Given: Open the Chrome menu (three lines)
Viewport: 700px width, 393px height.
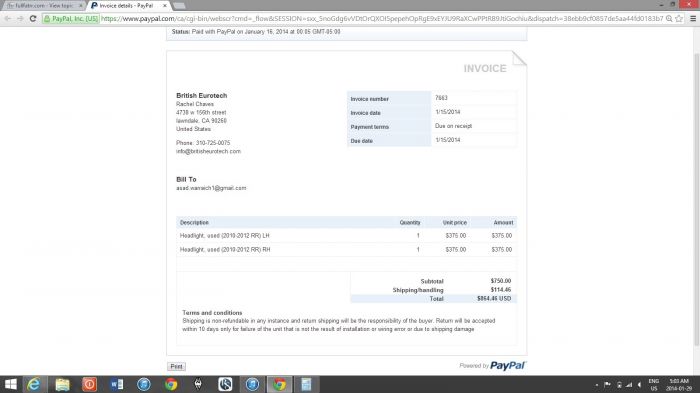Looking at the screenshot, I should pyautogui.click(x=693, y=19).
